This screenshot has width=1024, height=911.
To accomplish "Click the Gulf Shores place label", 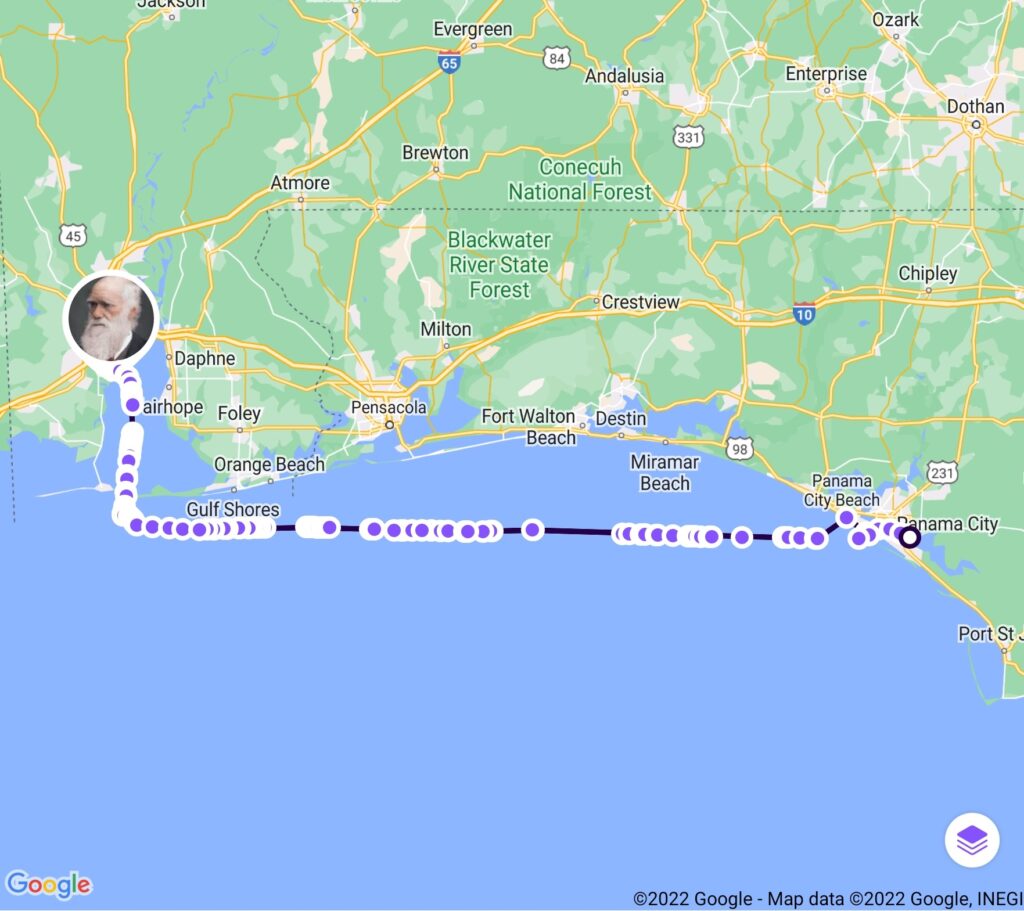I will (x=233, y=509).
